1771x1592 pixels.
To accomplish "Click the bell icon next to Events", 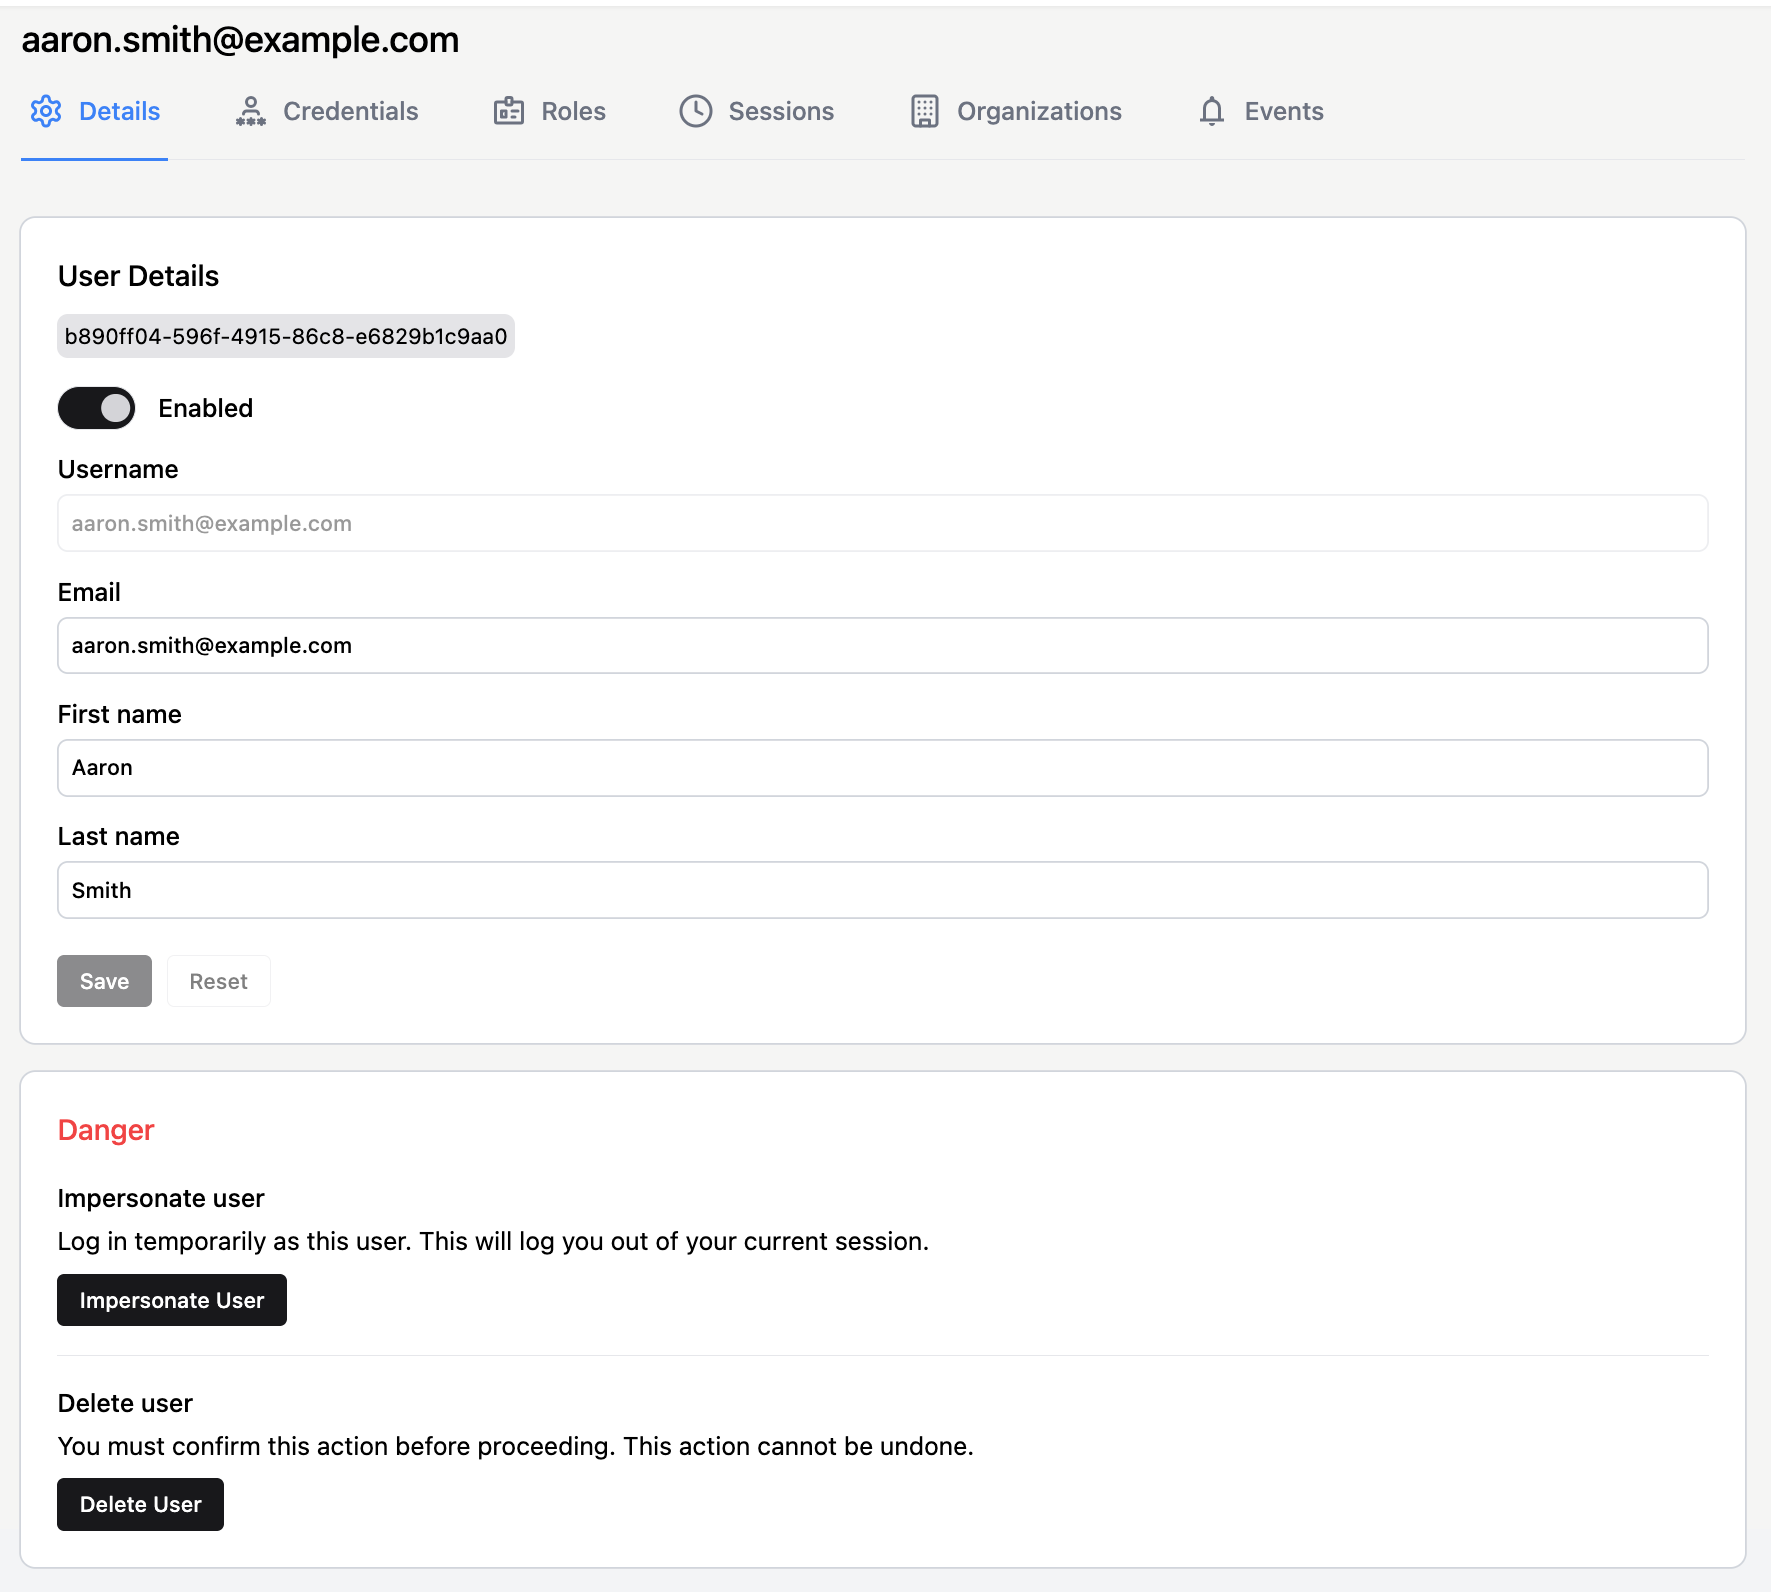I will [1212, 111].
